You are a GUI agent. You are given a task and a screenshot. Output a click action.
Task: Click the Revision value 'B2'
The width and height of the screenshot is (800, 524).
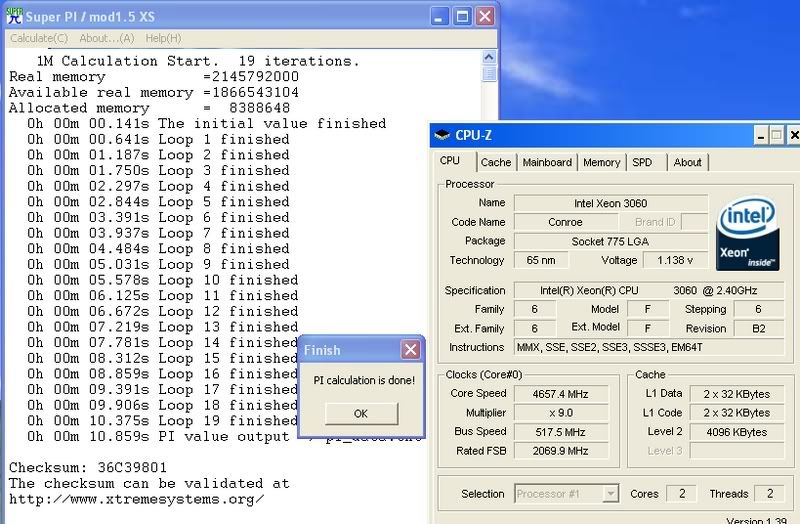tap(758, 329)
